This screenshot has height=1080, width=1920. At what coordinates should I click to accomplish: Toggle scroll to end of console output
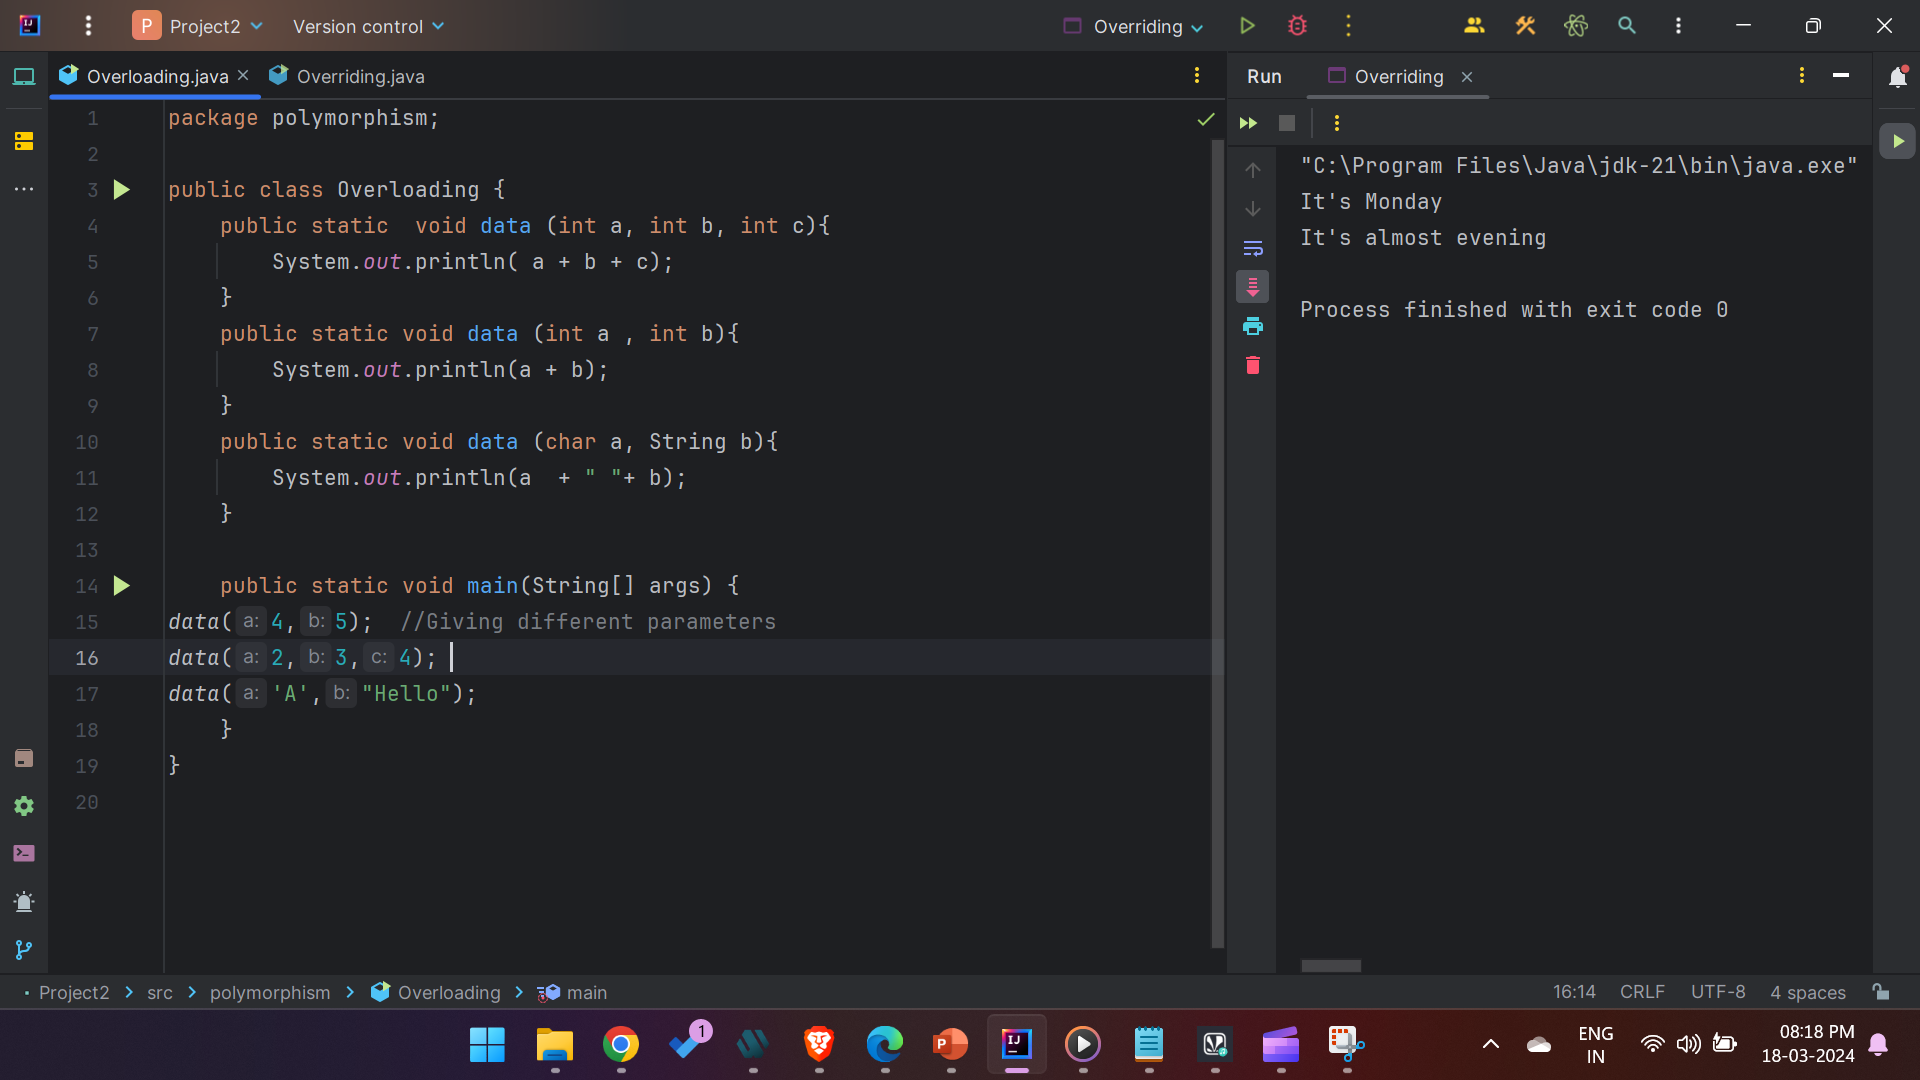[x=1253, y=287]
